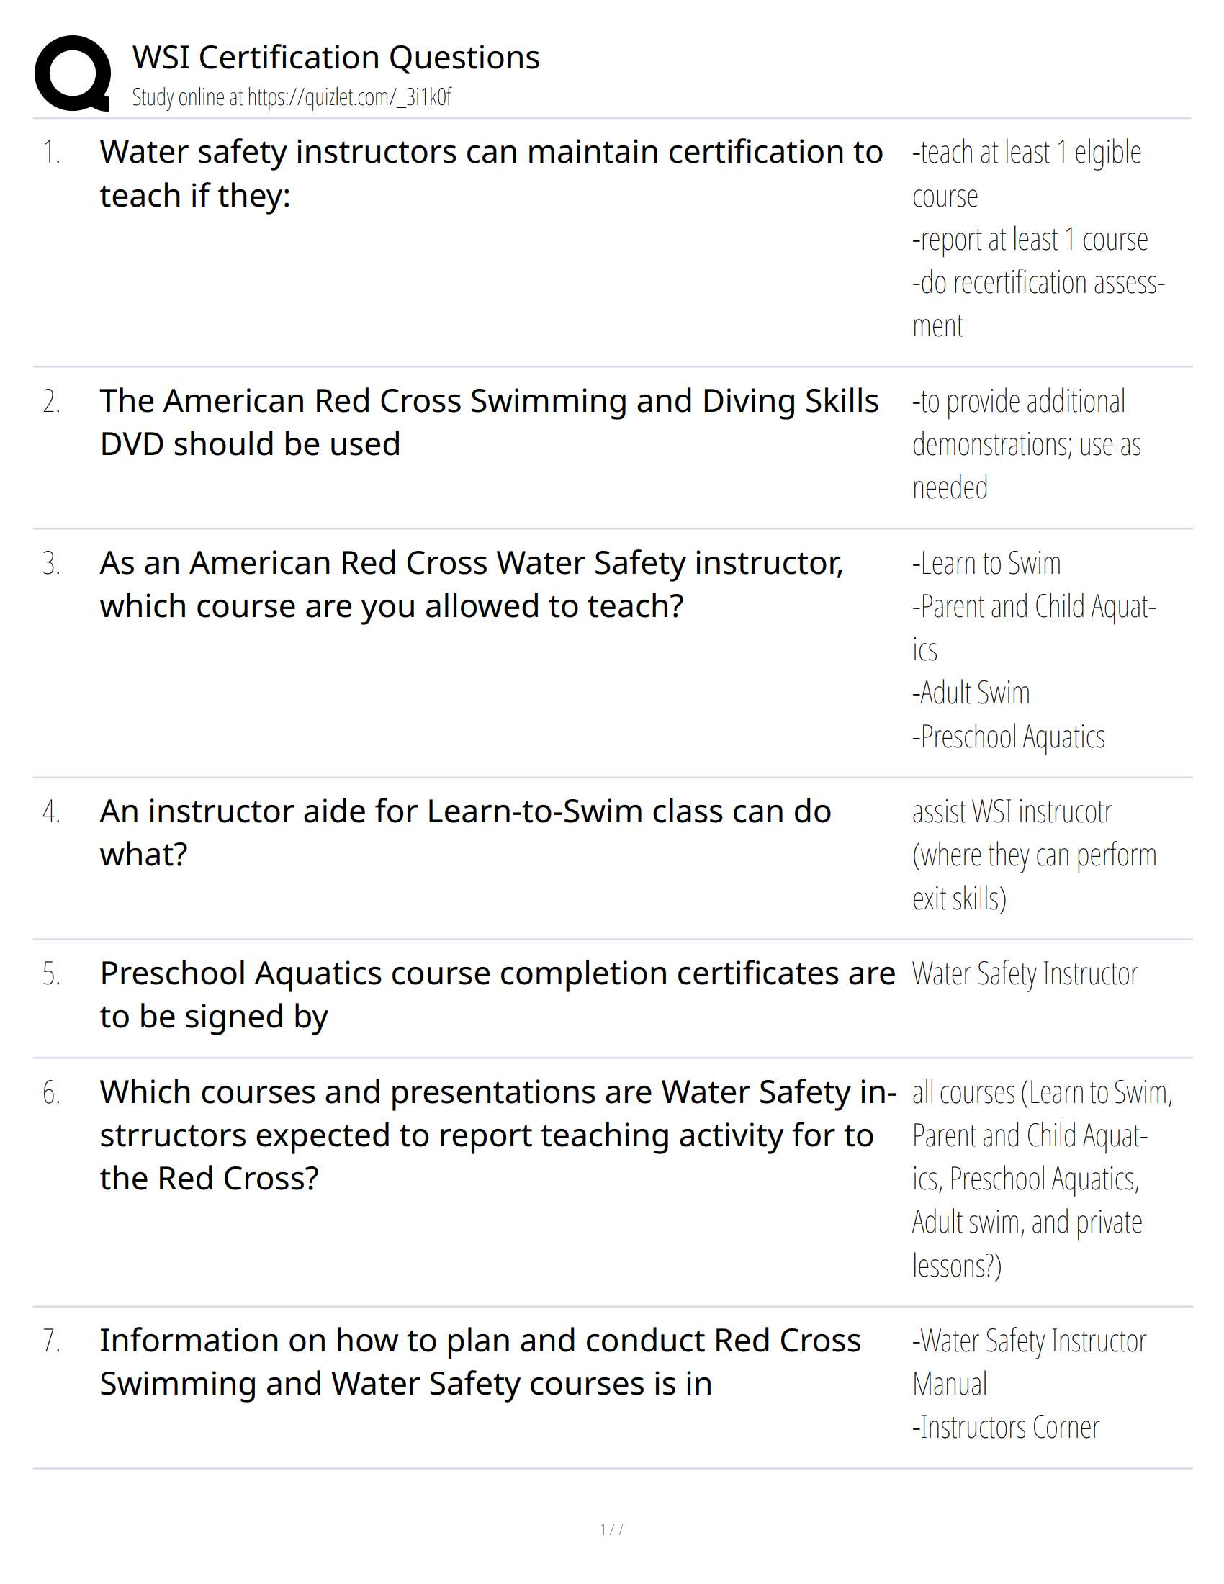Click the WSI Certification Questions title
The height and width of the screenshot is (1584, 1224).
(335, 57)
